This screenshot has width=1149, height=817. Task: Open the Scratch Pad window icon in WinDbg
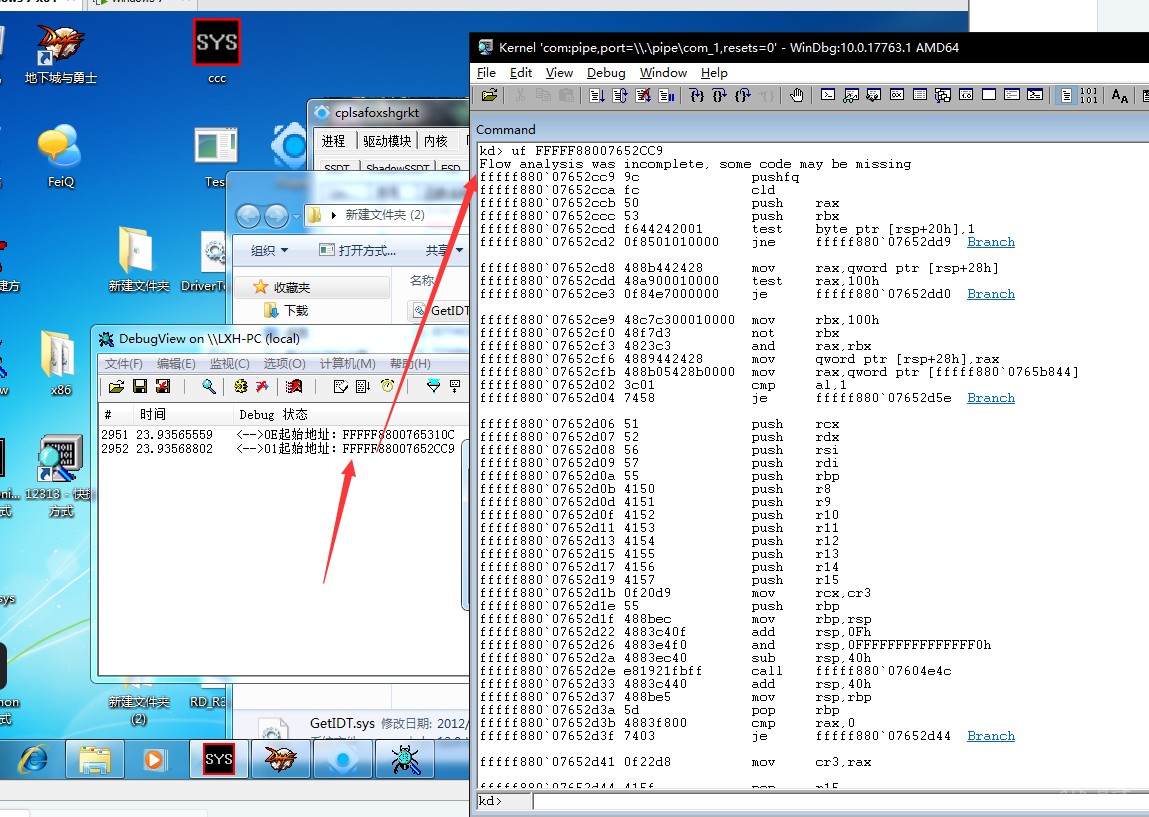click(x=989, y=95)
